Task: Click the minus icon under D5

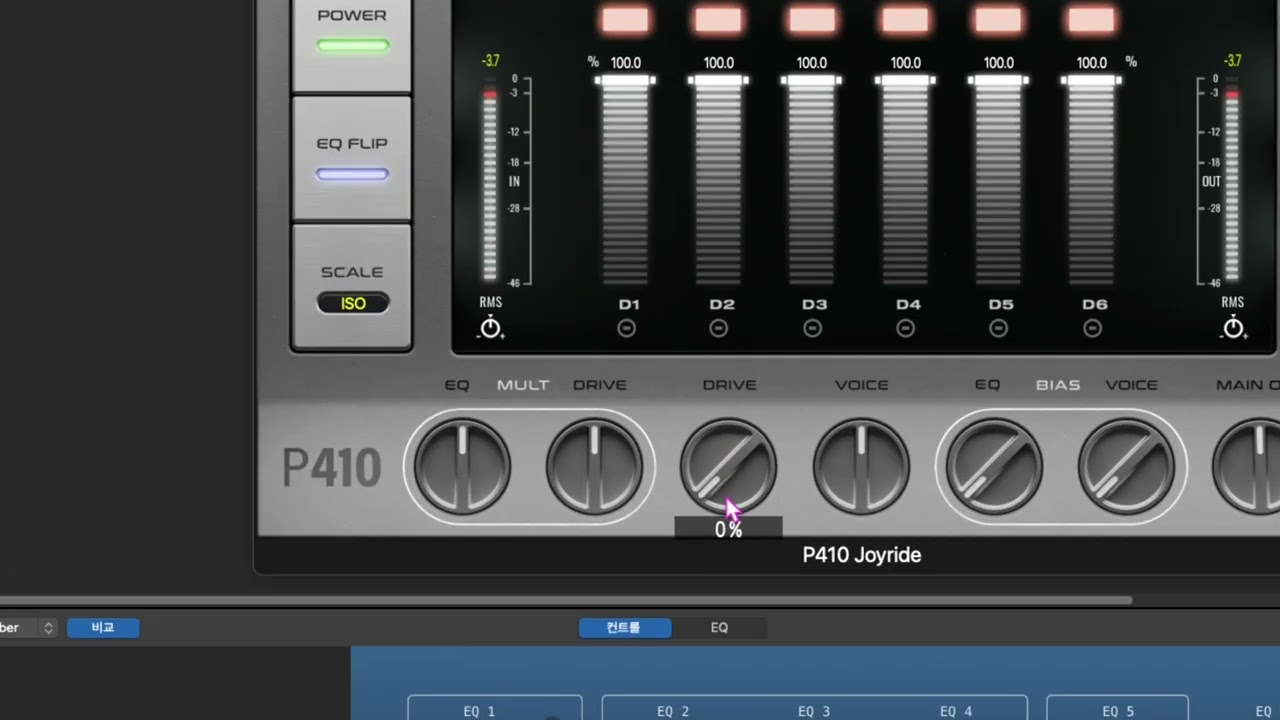Action: [998, 328]
